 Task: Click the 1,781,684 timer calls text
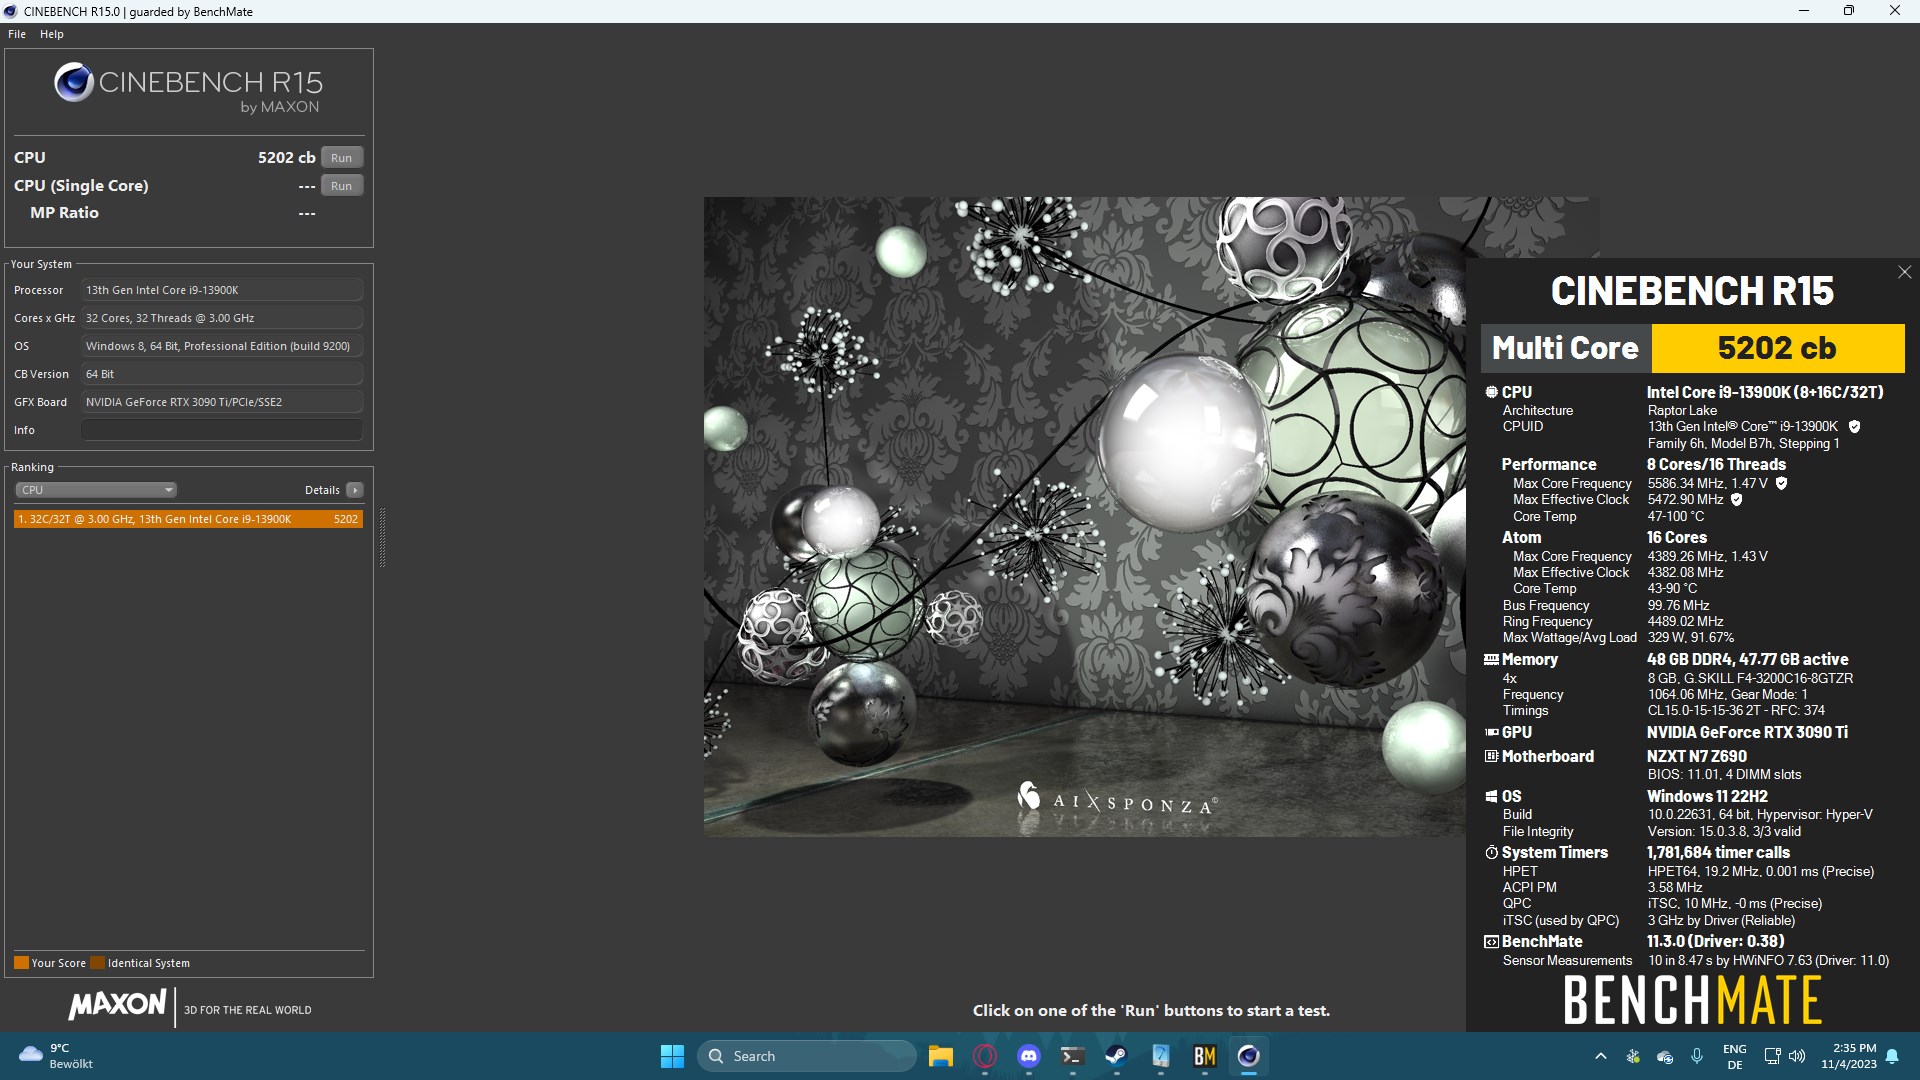coord(1718,853)
